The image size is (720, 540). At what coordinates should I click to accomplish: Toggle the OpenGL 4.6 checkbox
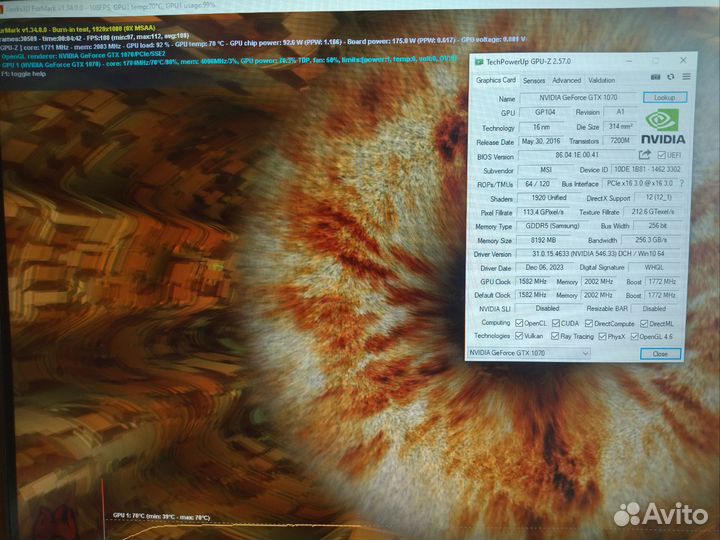(x=634, y=337)
